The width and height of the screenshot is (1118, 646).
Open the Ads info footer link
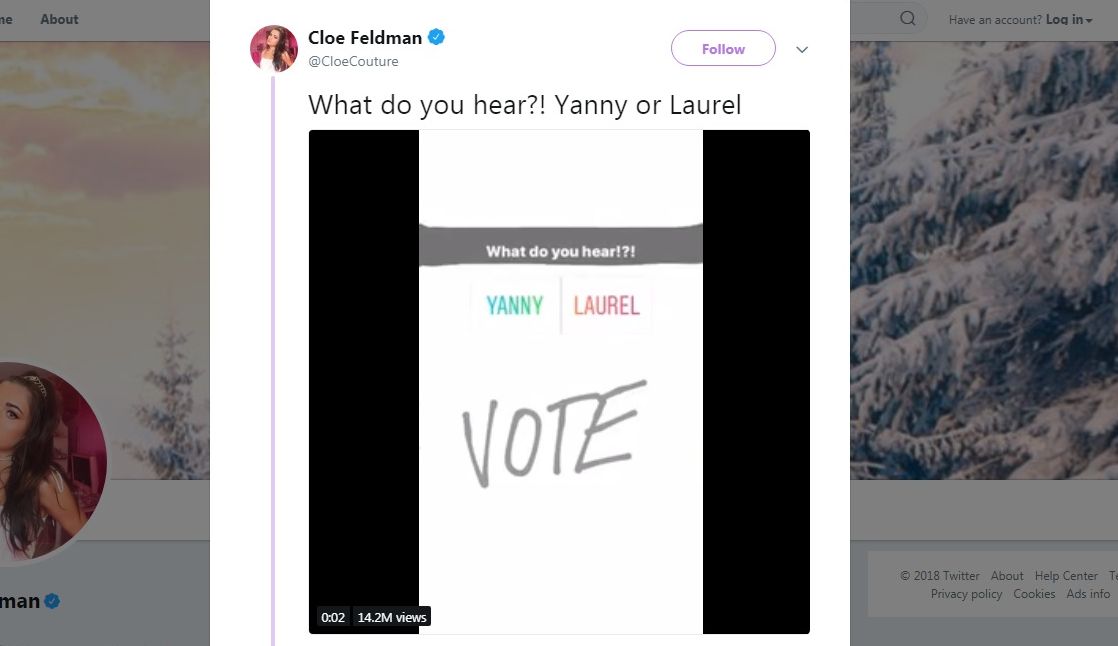pos(1088,594)
